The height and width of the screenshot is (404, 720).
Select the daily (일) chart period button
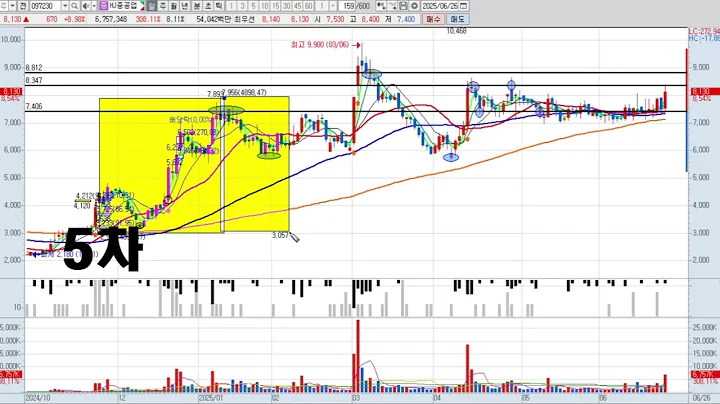(152, 6)
